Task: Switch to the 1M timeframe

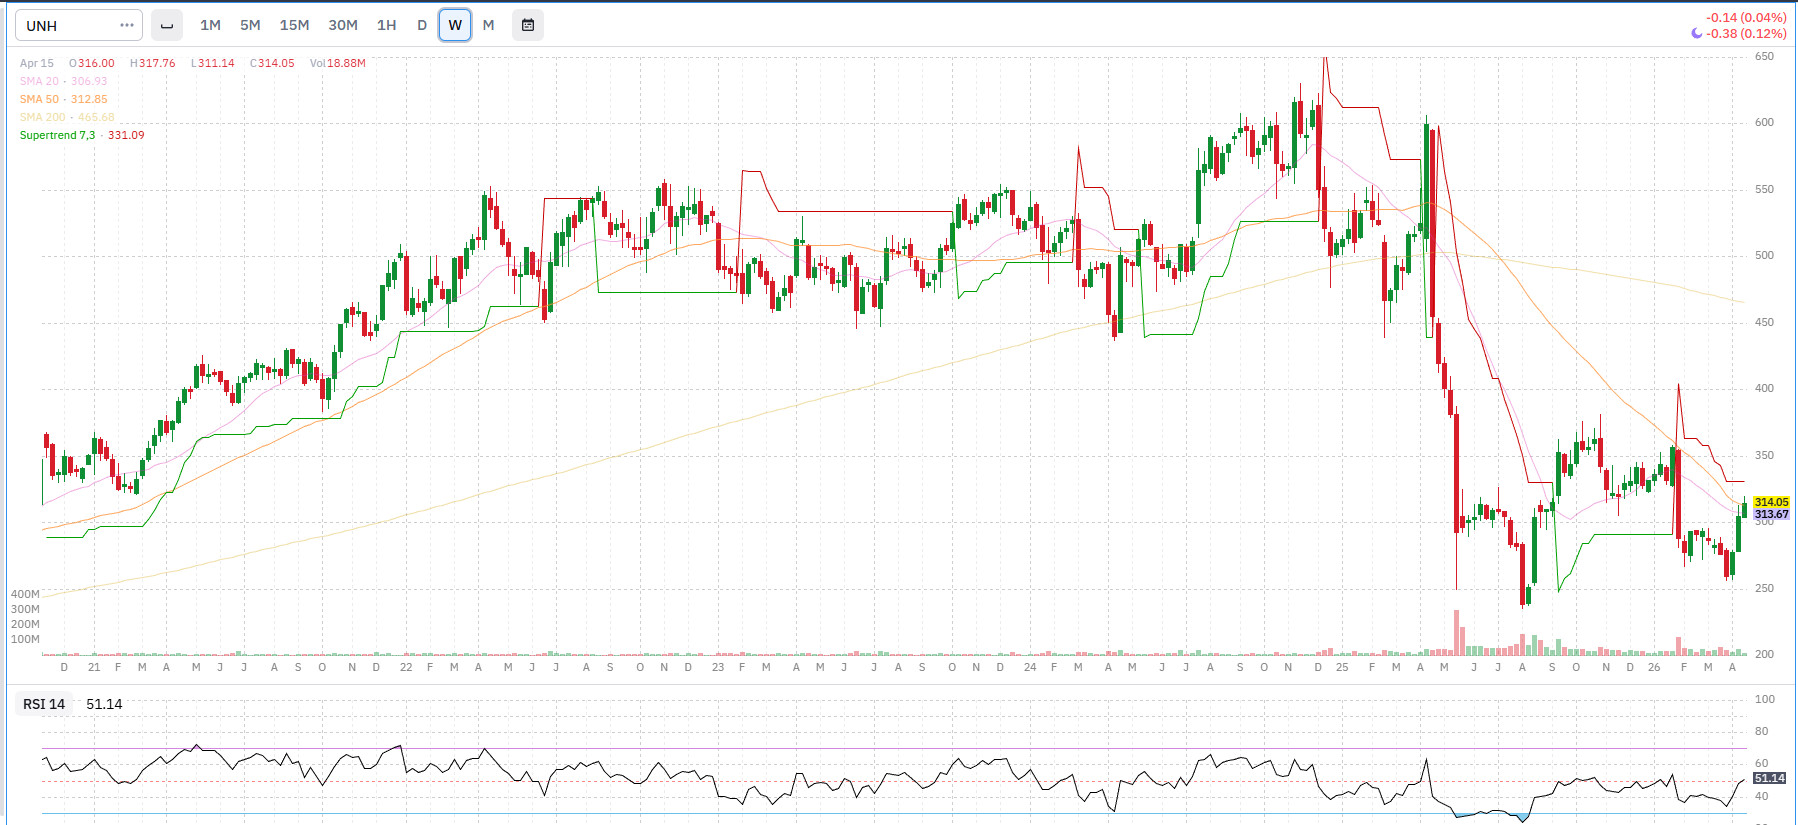Action: point(210,25)
